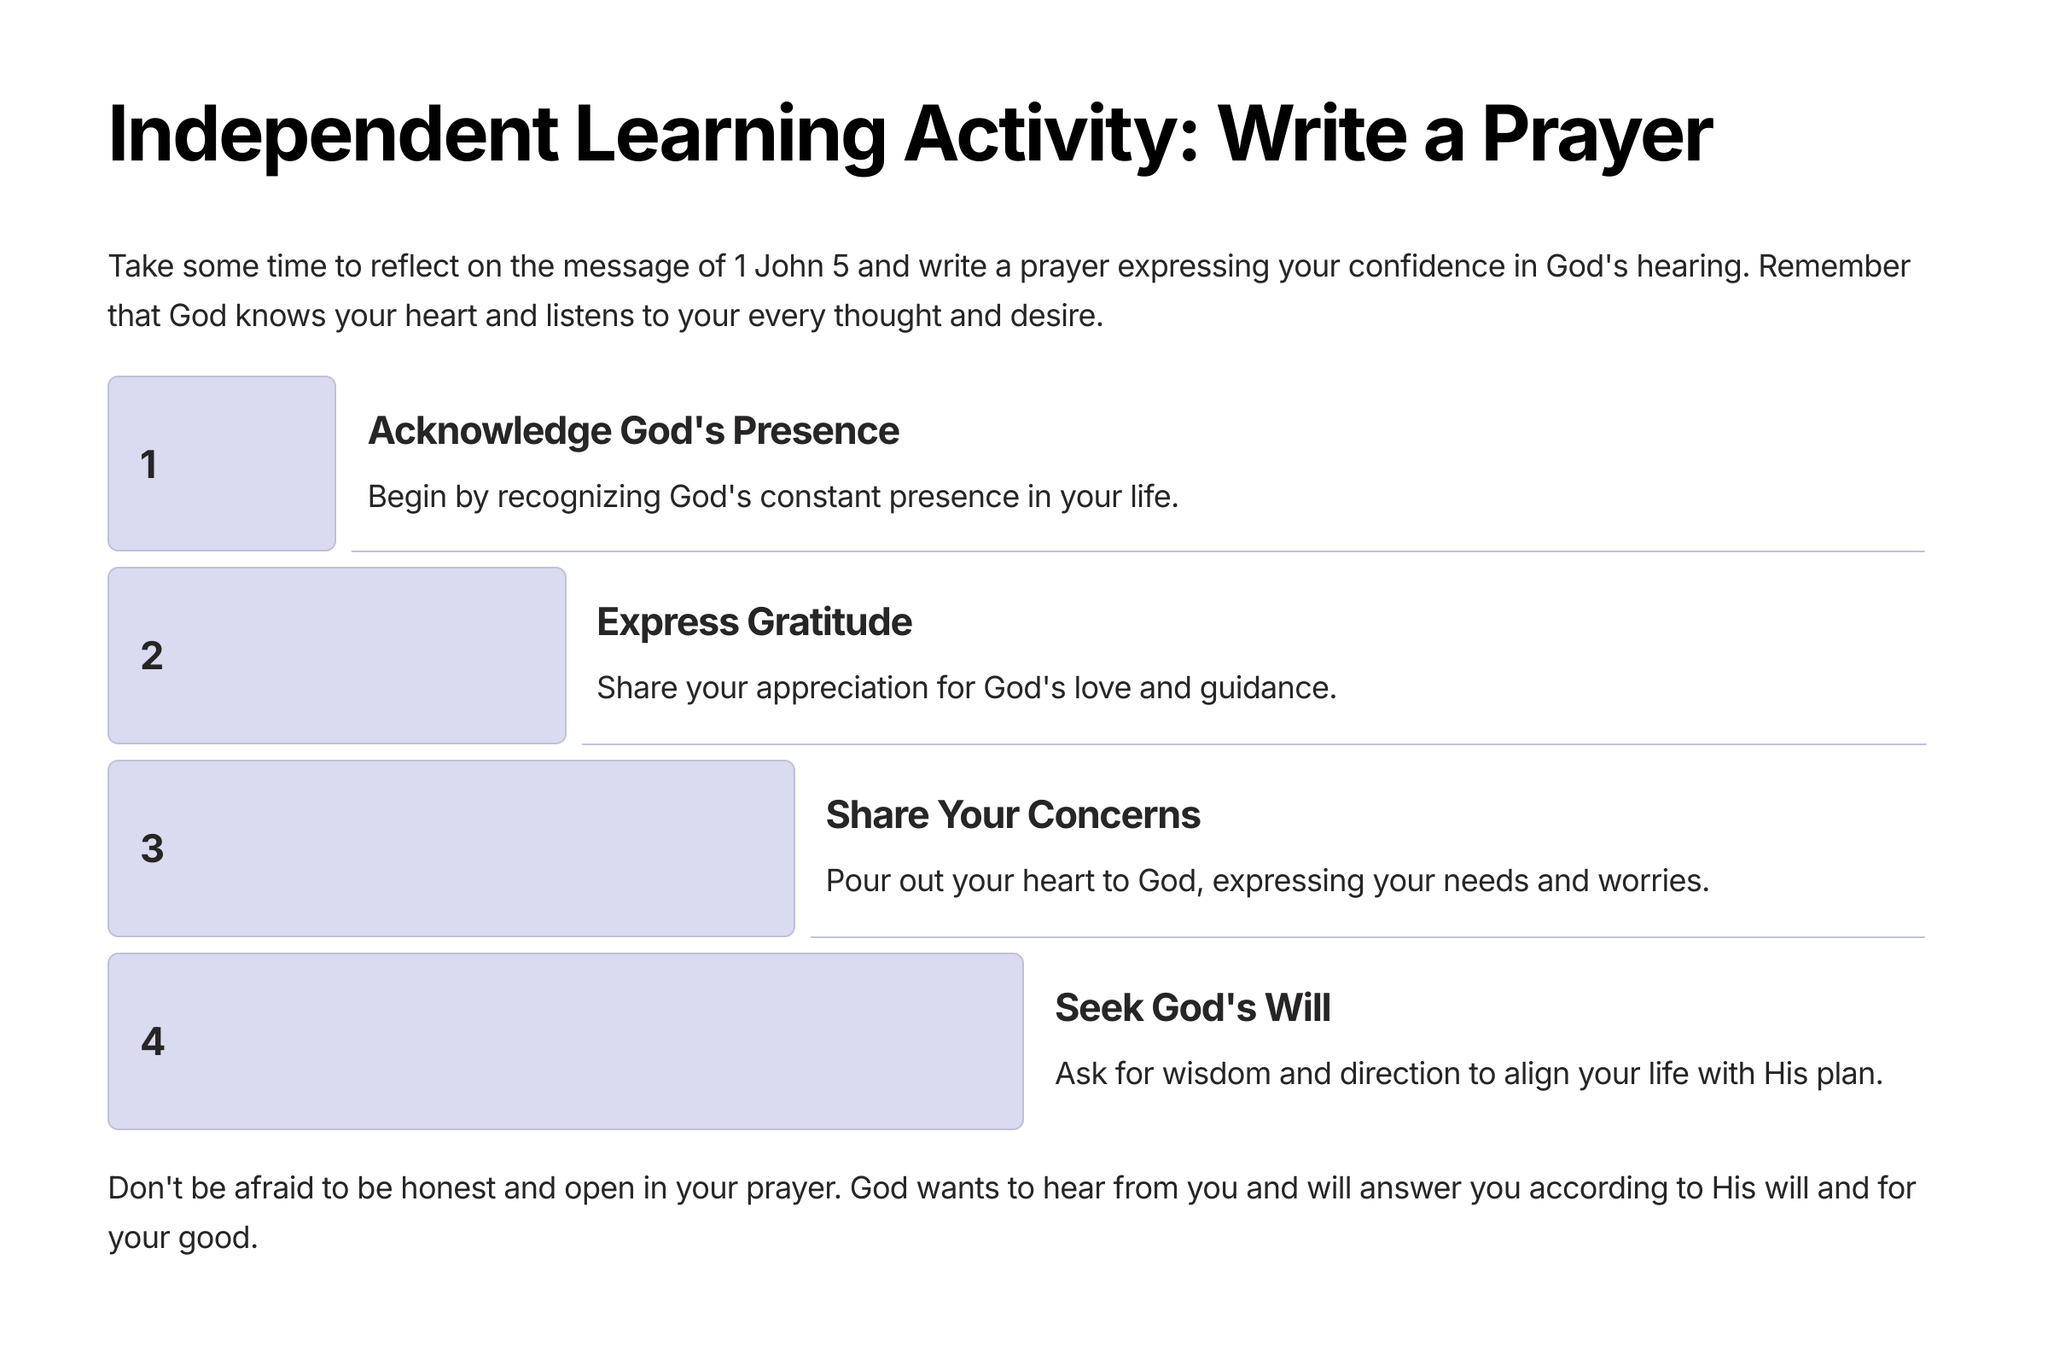Viewport: 2048px width, 1347px height.
Task: Click the 'Seek God's Will' heading
Action: tap(1192, 1008)
